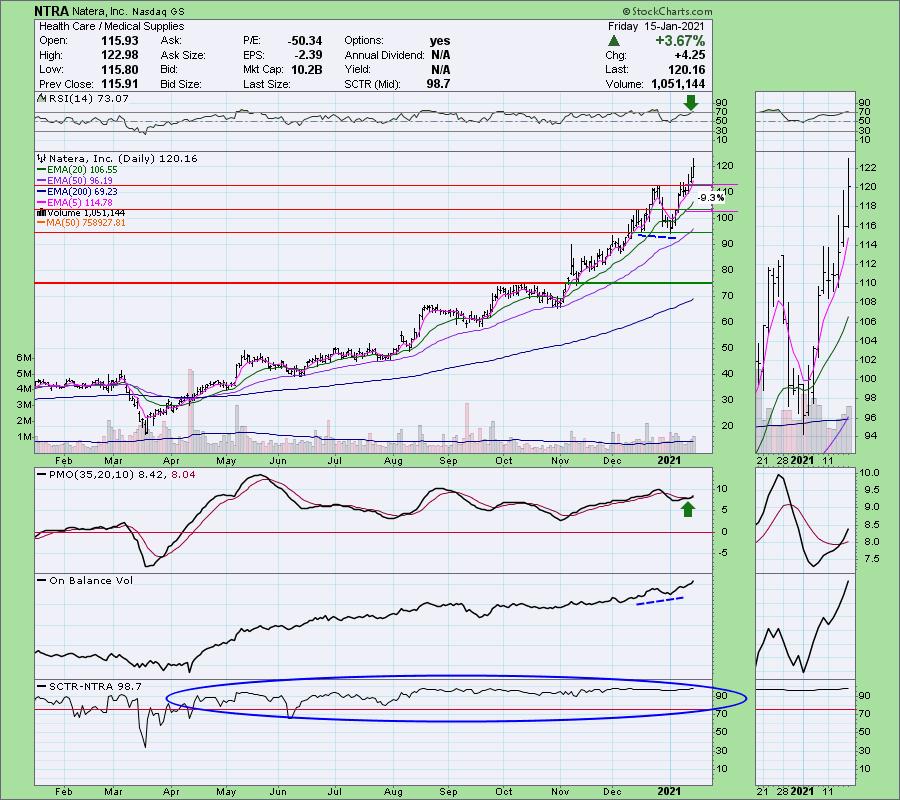Click the Nasdaq GS exchange label

point(156,12)
